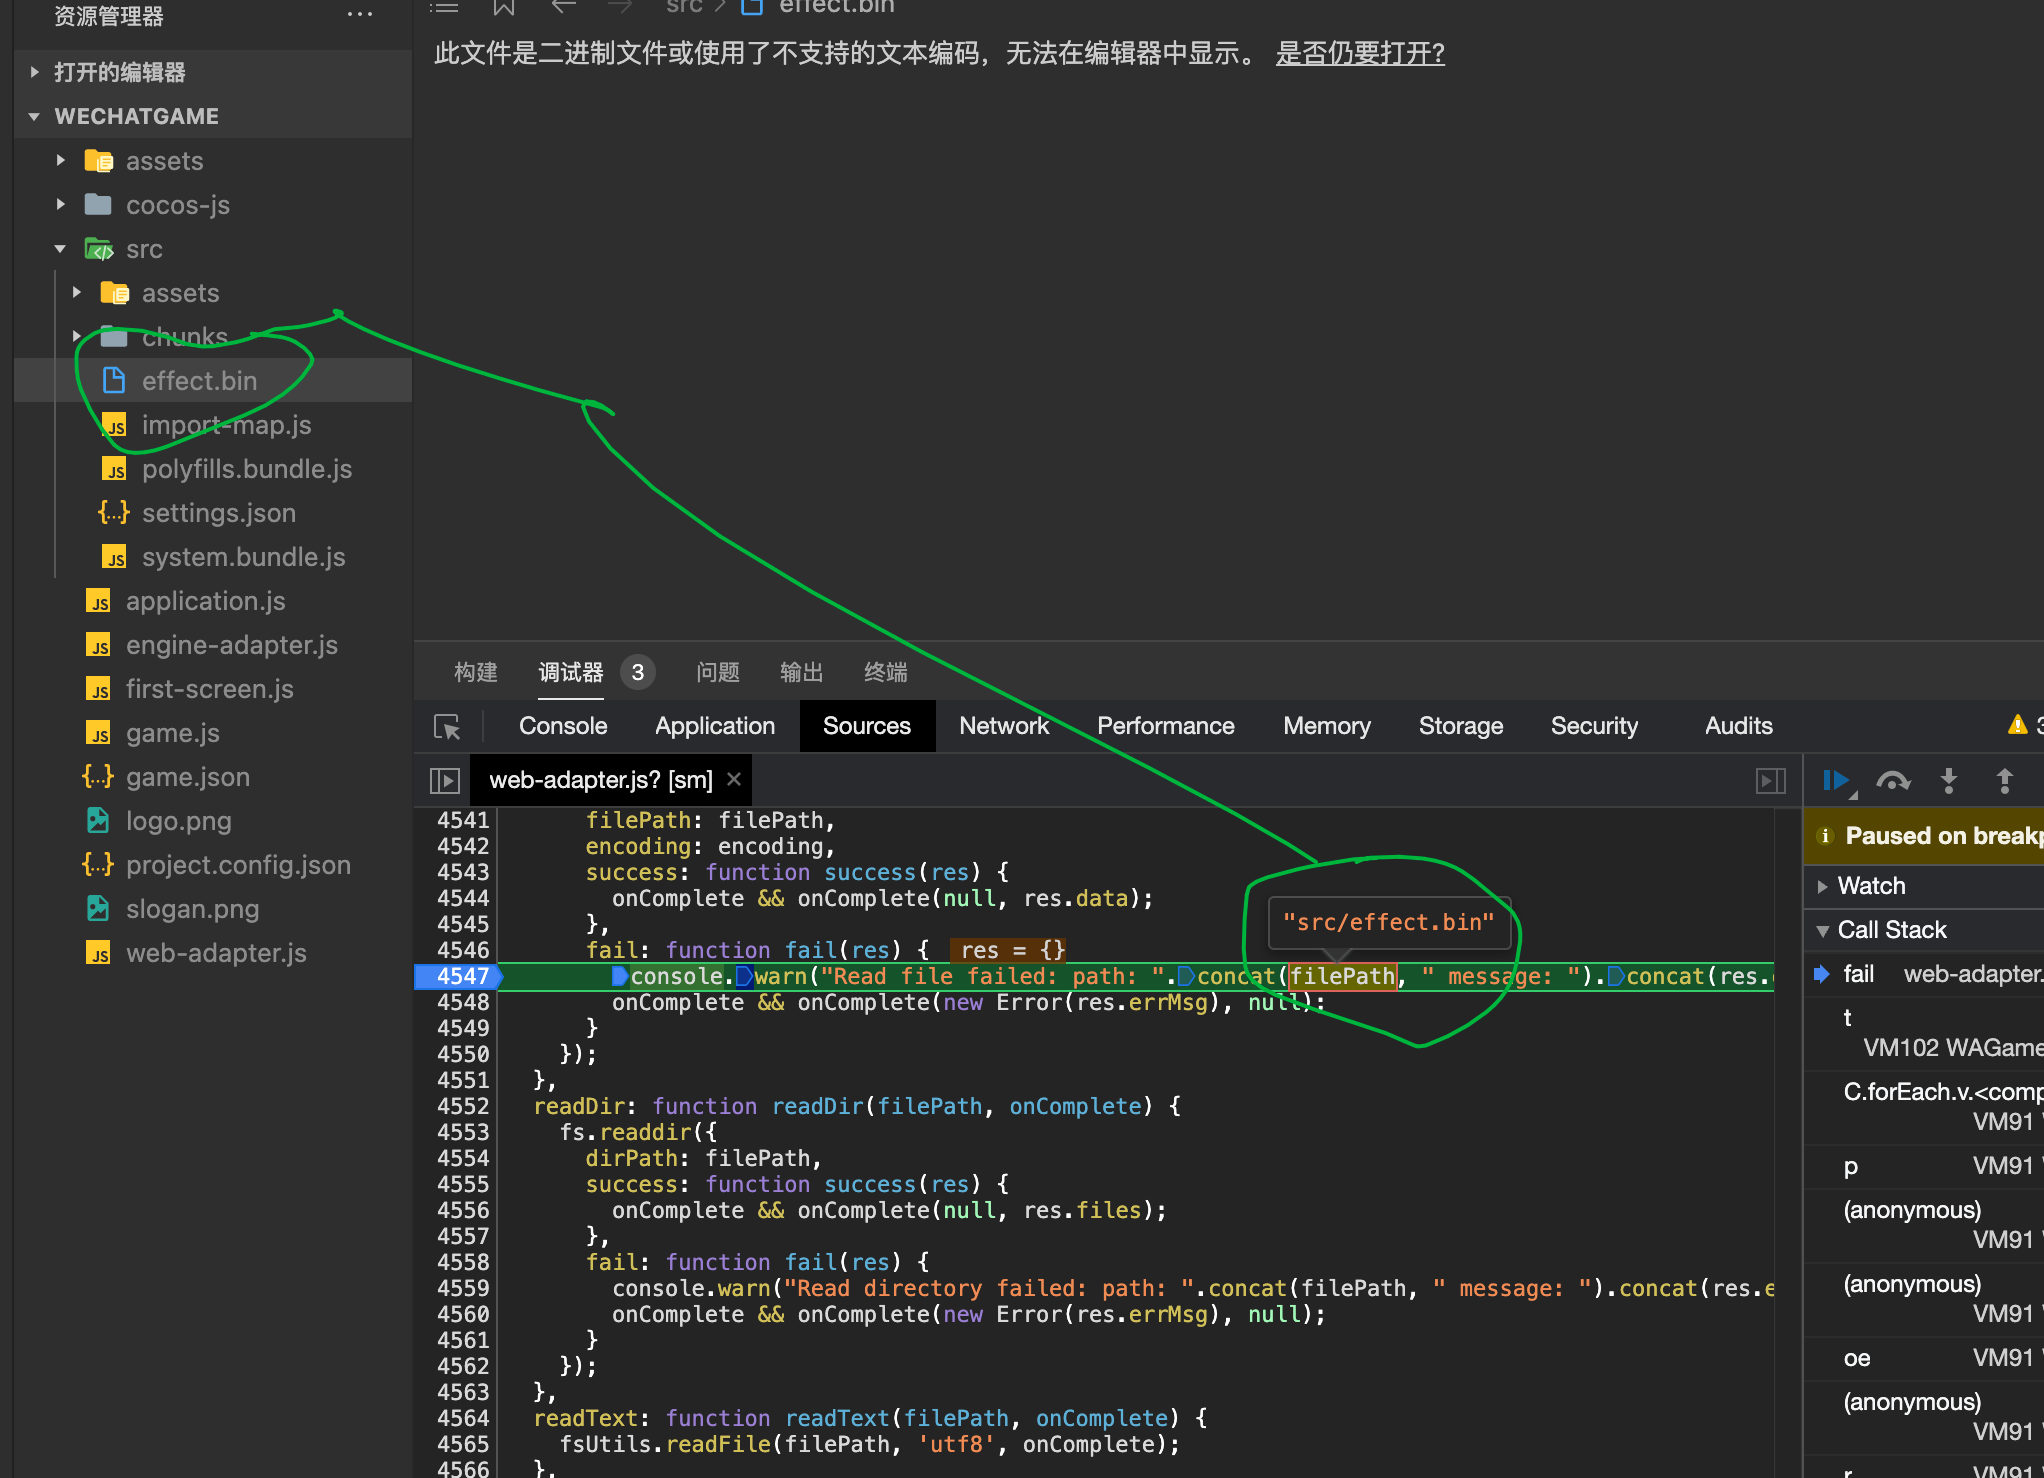Expand the cocos-js folder

click(x=177, y=205)
